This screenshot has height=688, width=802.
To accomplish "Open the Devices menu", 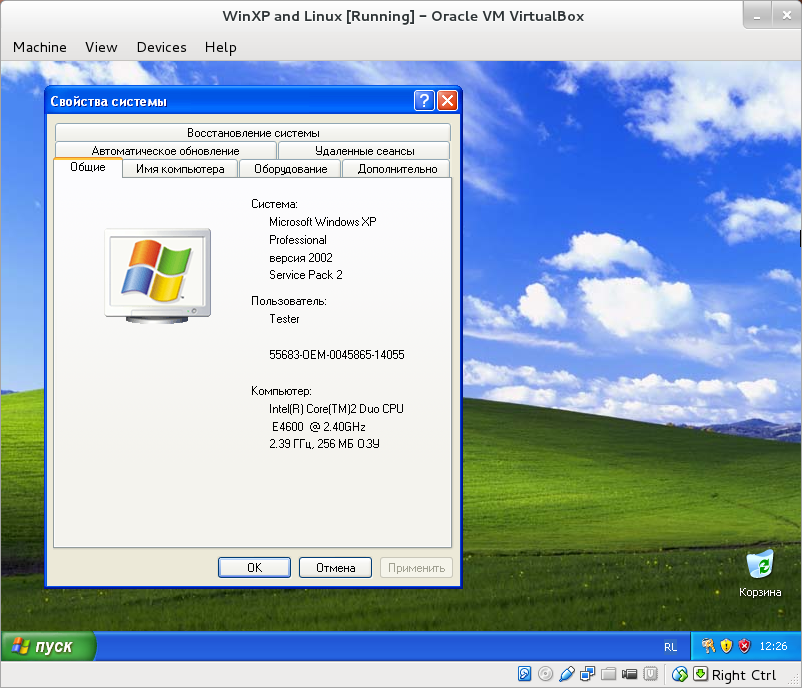I will coord(160,47).
